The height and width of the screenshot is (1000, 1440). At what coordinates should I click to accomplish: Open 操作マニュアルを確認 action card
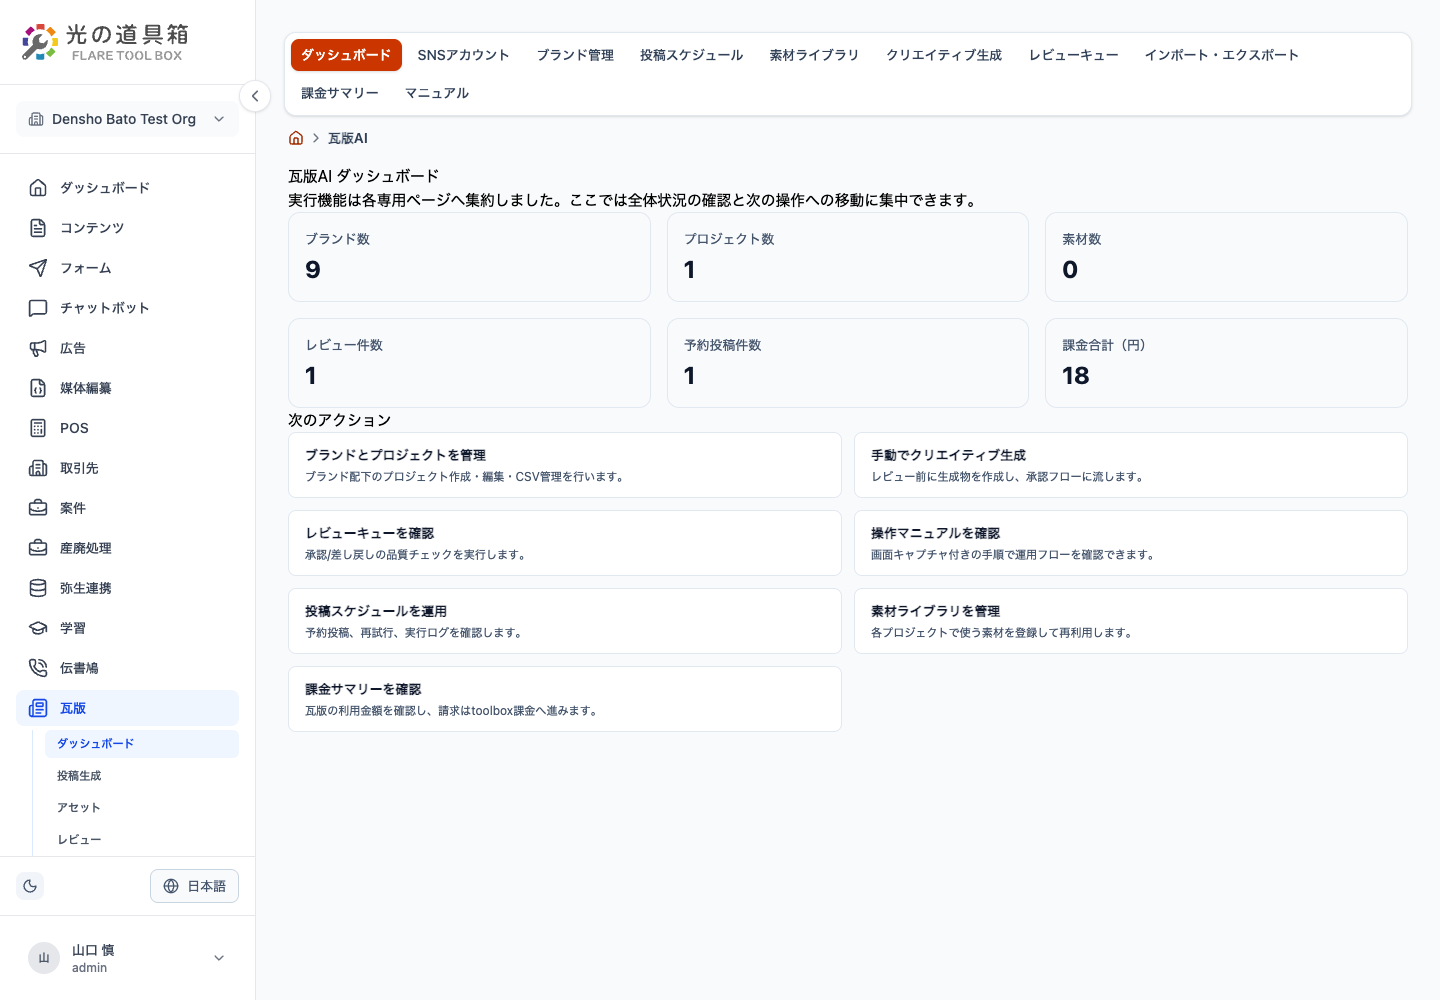tap(1131, 543)
